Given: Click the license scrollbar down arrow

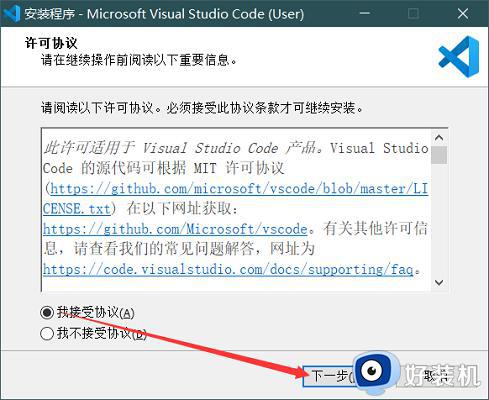Looking at the screenshot, I should tap(439, 283).
